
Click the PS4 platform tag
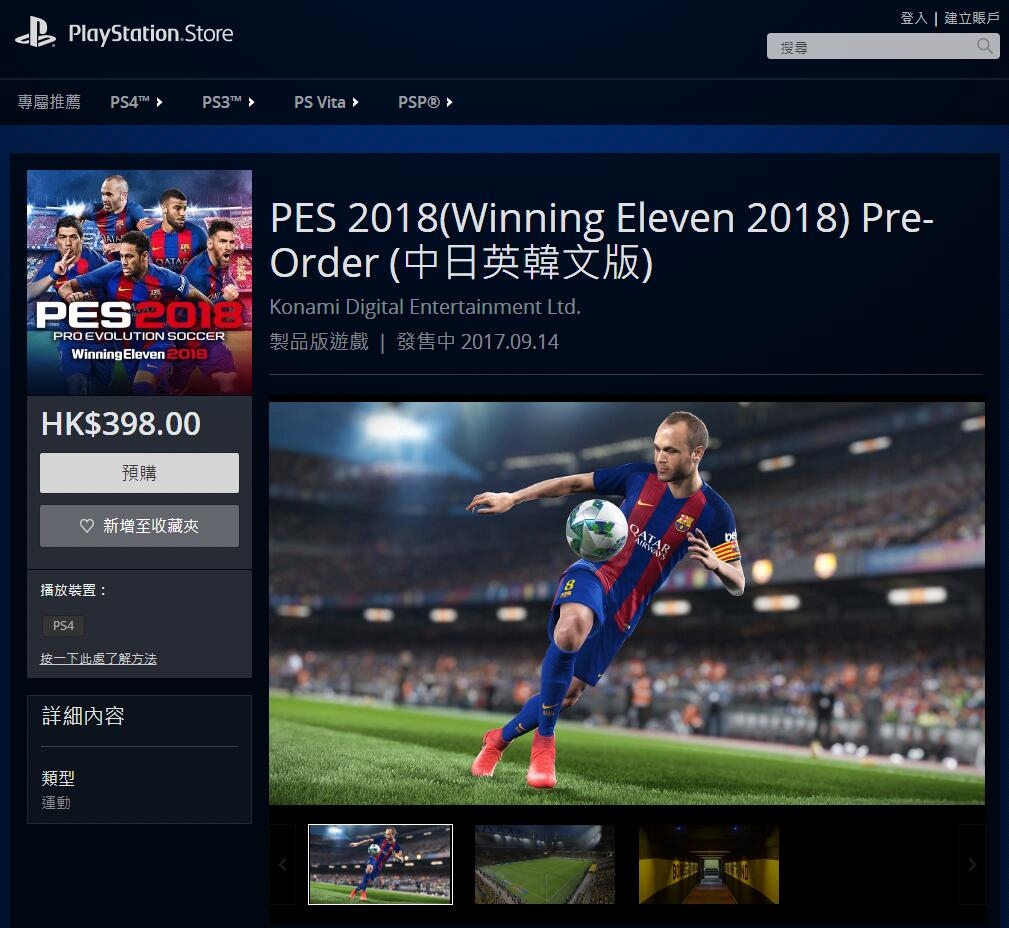click(x=63, y=626)
